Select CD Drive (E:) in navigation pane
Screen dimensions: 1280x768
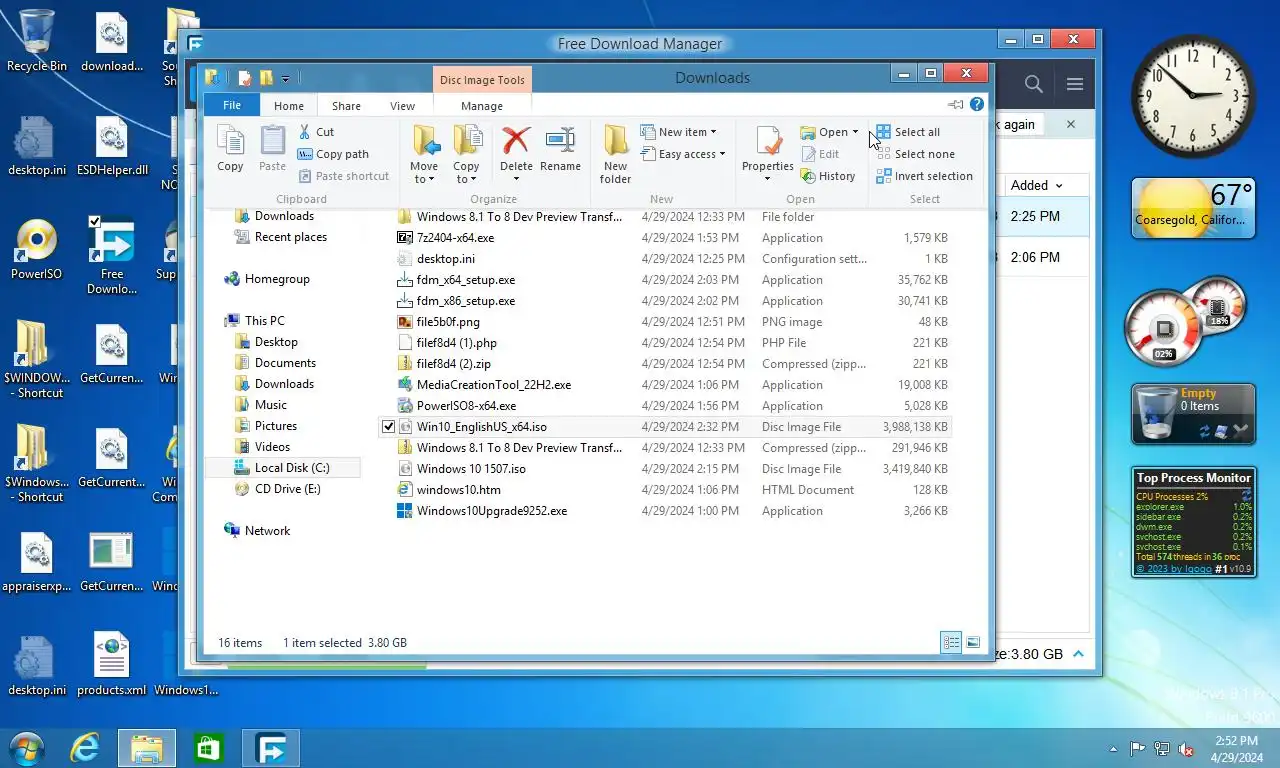tap(279, 489)
